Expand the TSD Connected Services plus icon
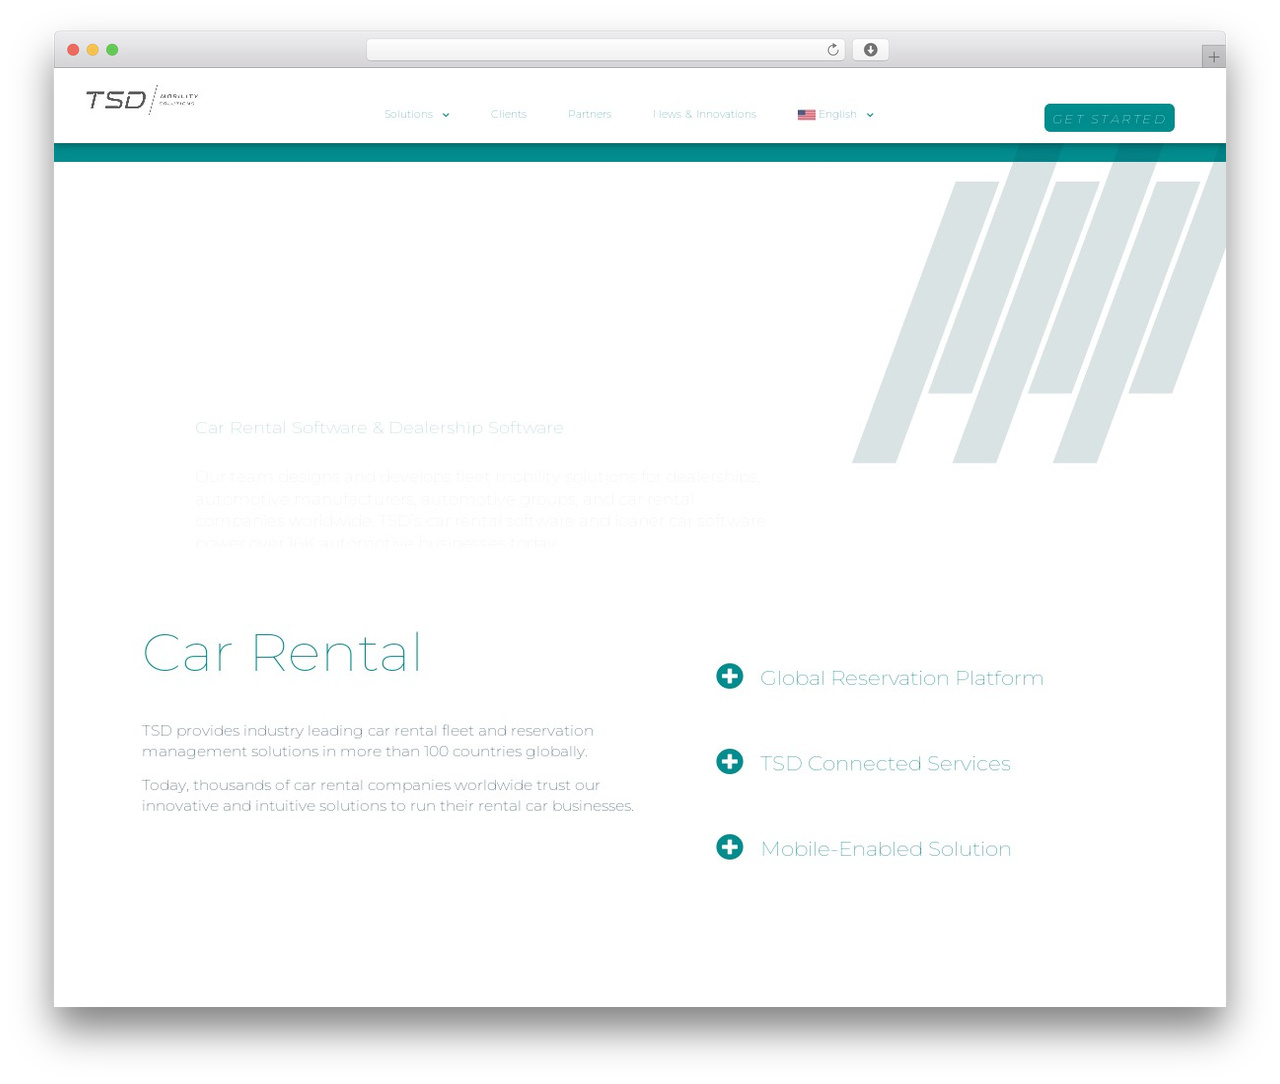The width and height of the screenshot is (1280, 1084). click(730, 762)
